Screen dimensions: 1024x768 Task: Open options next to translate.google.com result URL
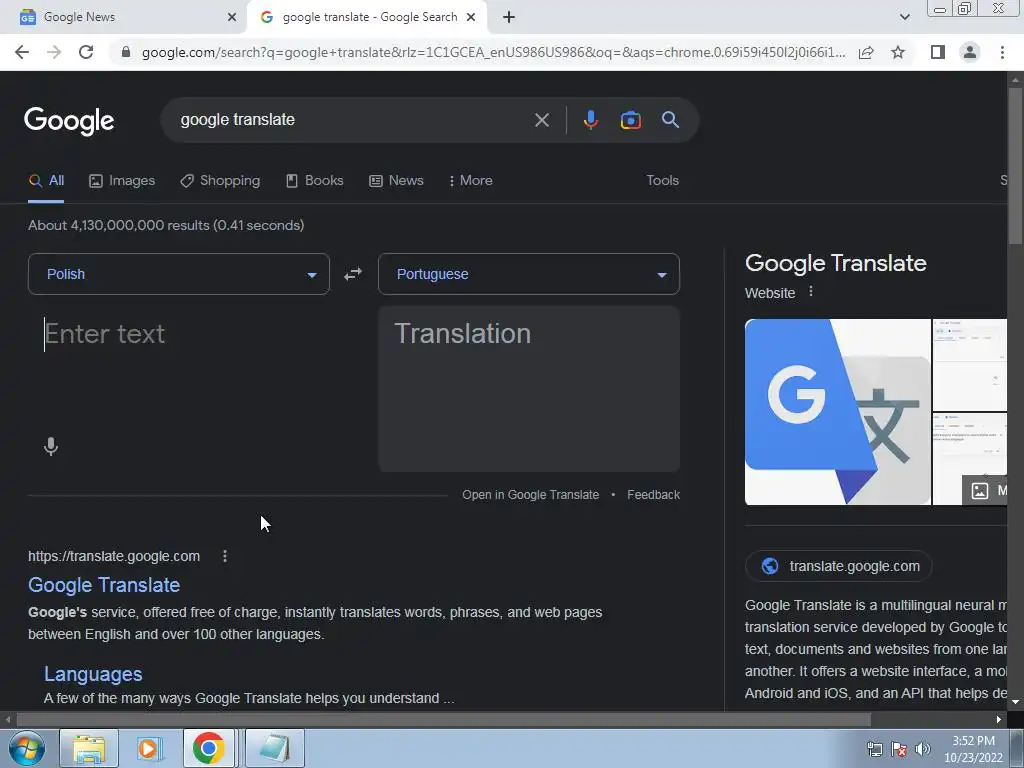point(225,556)
